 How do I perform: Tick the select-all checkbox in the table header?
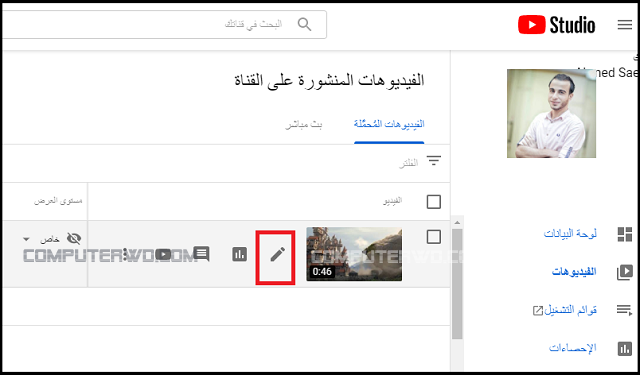point(433,202)
